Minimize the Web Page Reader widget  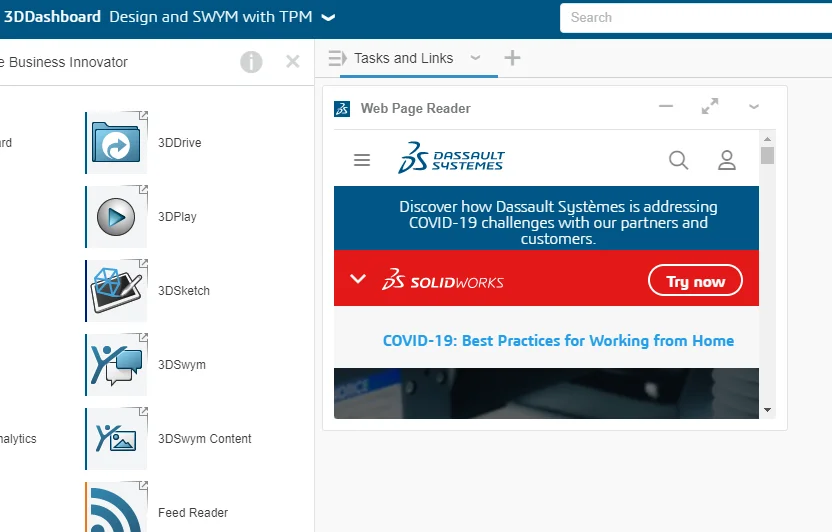coord(666,106)
